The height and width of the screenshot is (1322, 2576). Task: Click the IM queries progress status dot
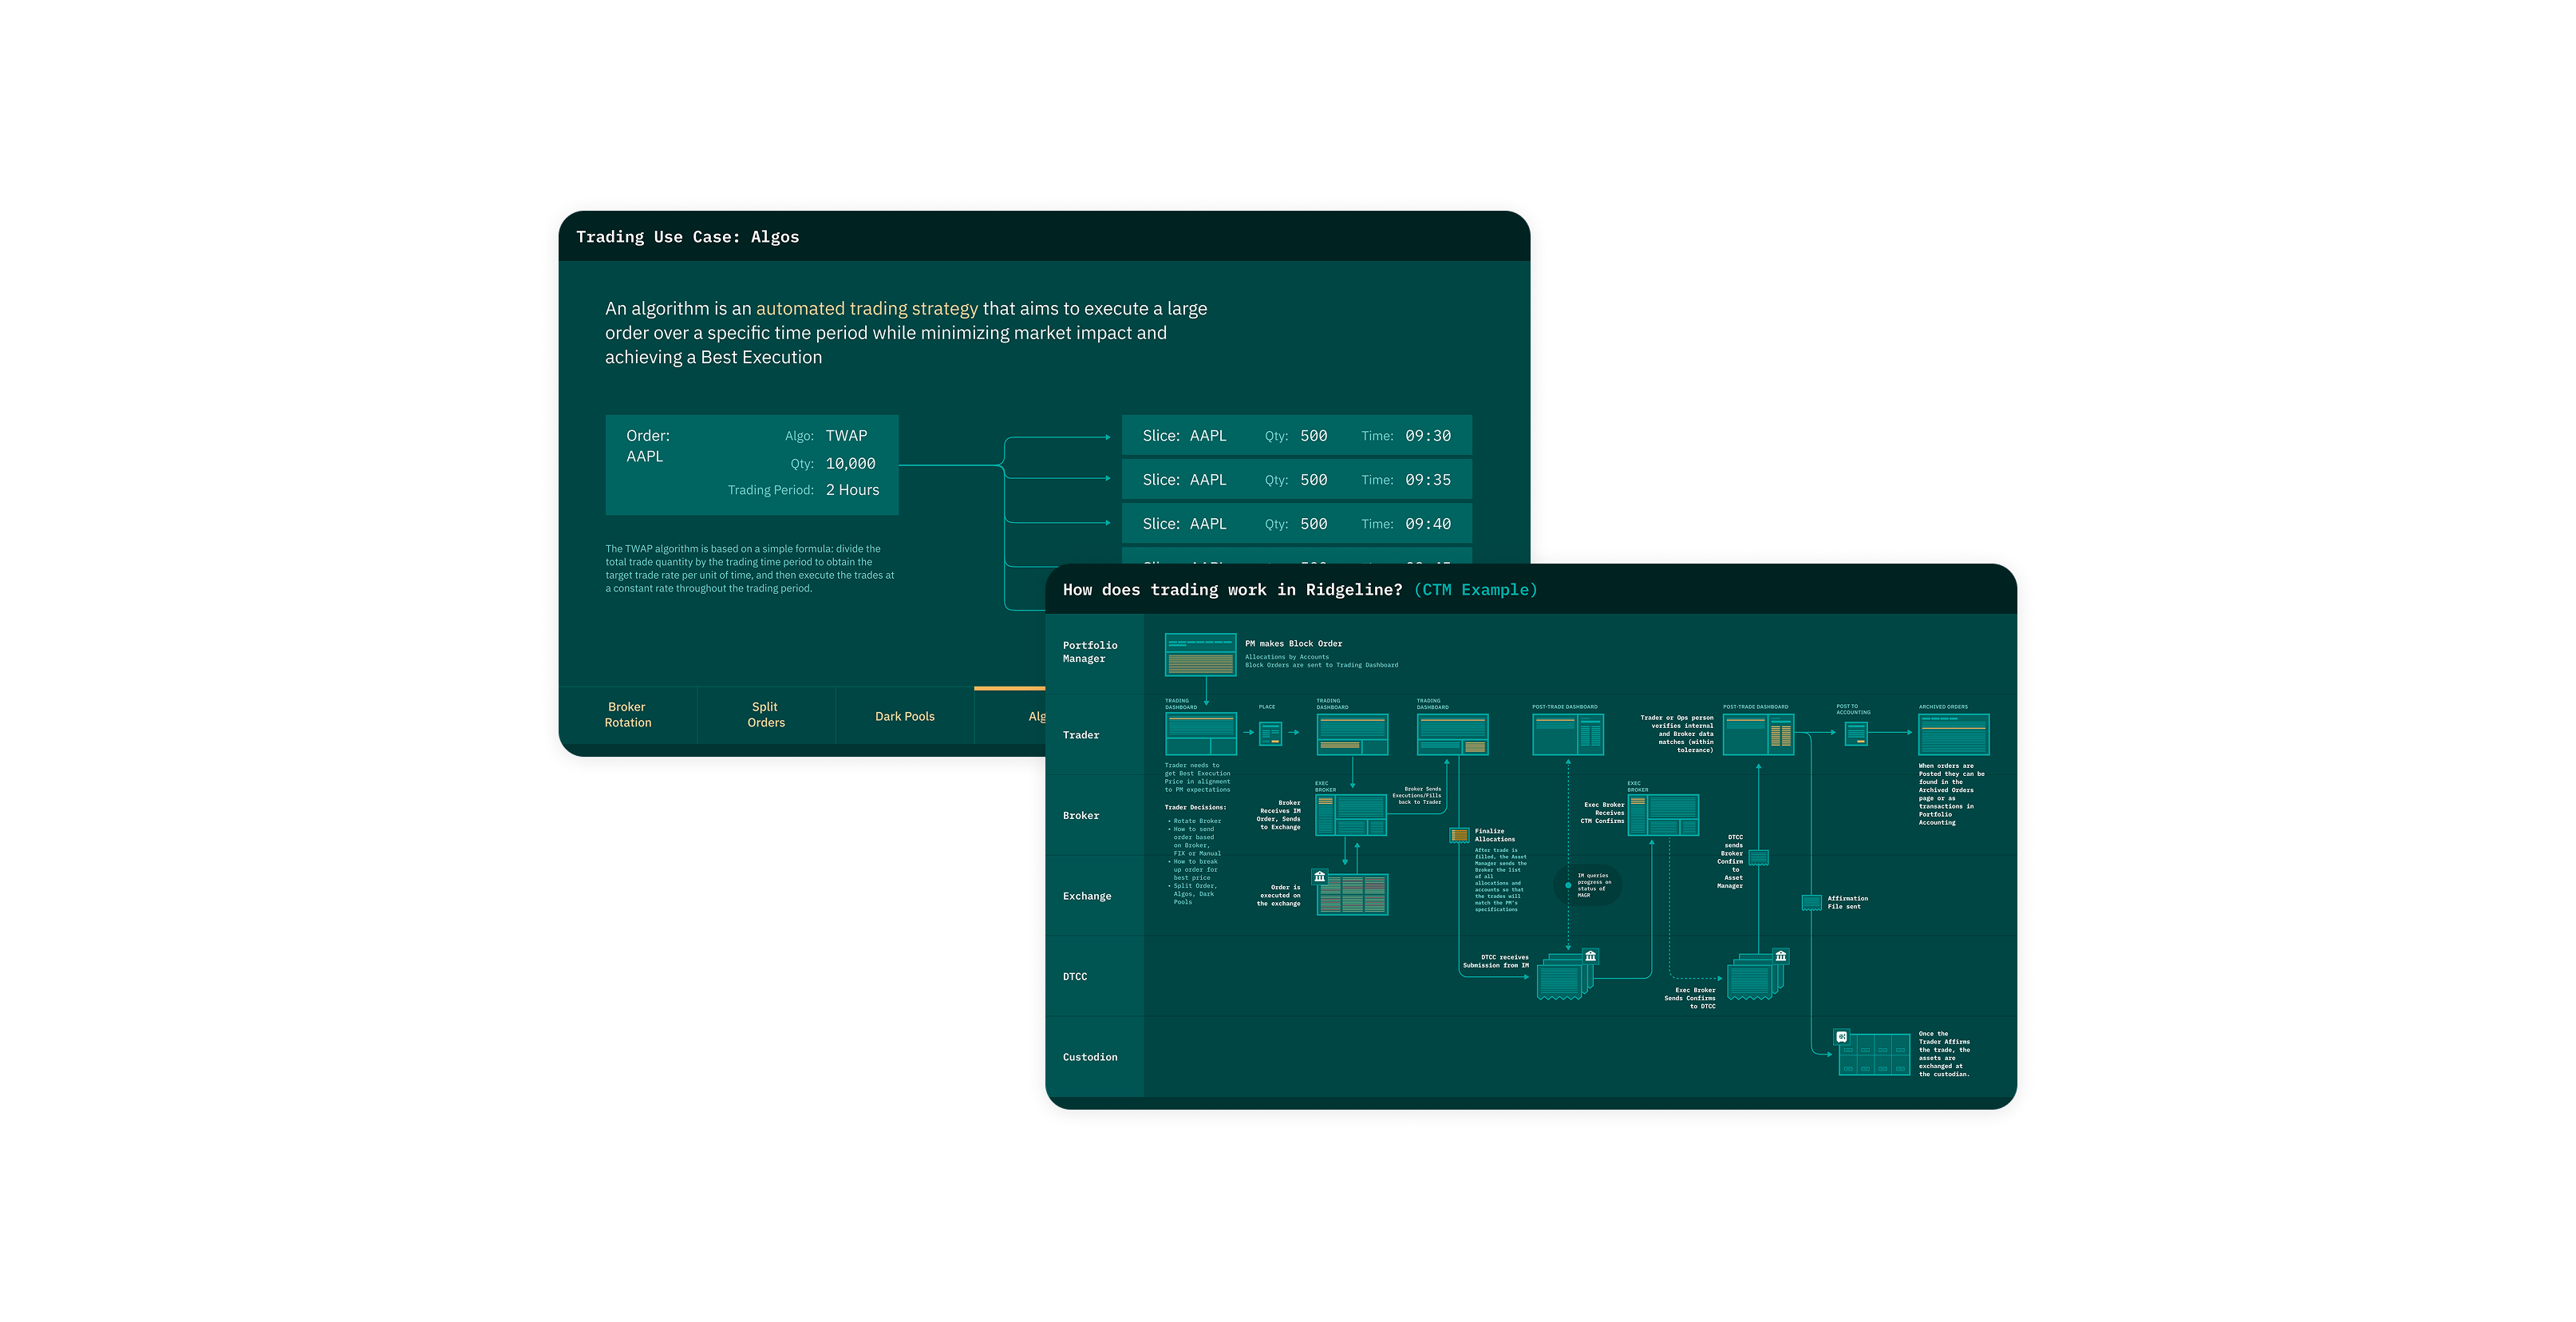click(x=1568, y=885)
